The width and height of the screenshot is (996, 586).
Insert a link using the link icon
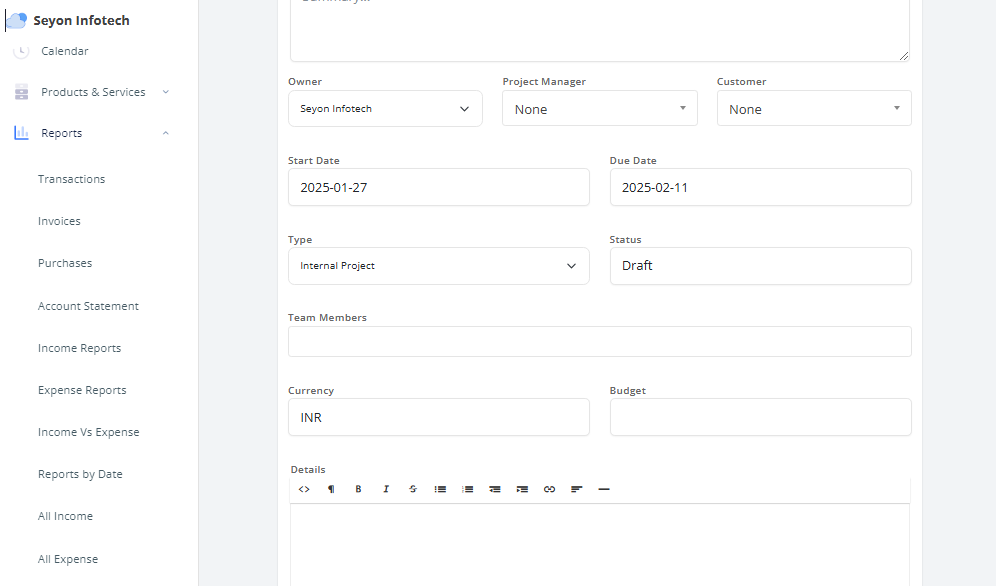(549, 489)
